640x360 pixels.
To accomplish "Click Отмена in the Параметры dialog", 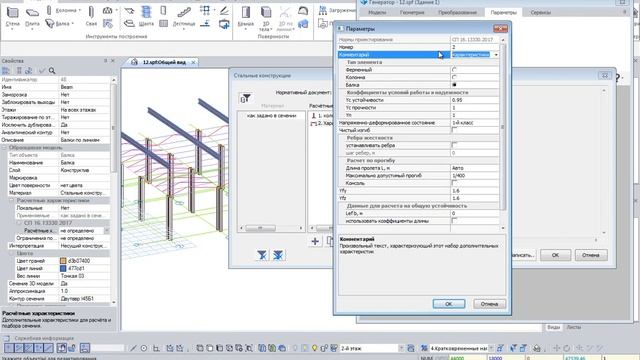I will 489,304.
